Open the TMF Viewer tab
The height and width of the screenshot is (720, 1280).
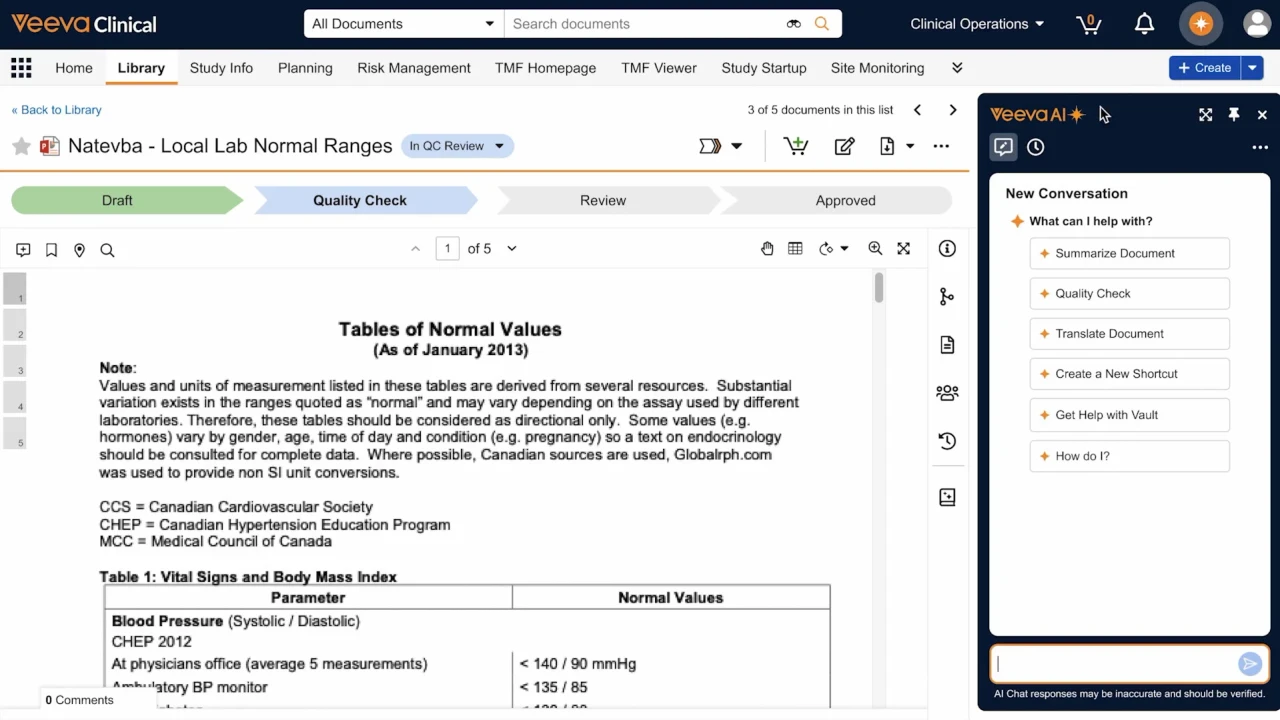[659, 68]
